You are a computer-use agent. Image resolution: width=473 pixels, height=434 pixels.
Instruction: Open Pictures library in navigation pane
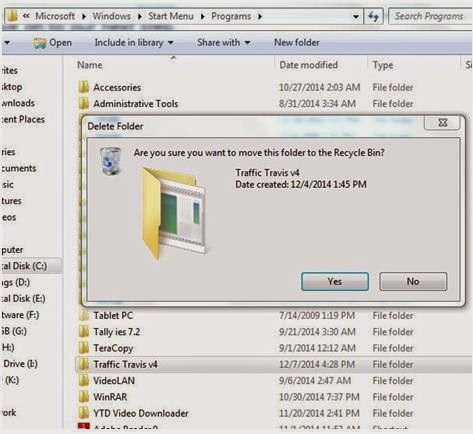coord(11,201)
